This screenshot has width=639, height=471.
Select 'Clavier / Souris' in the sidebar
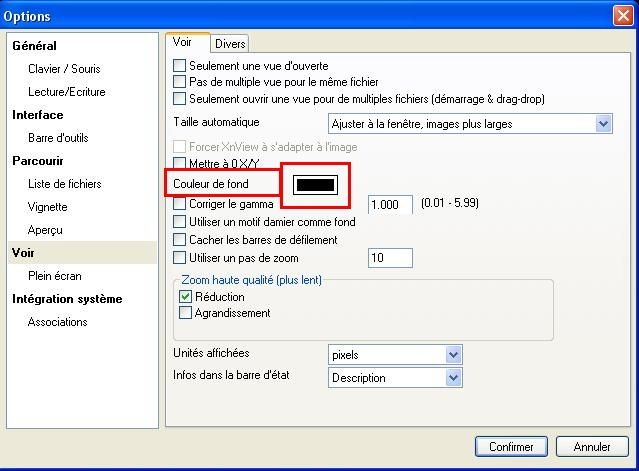pos(64,69)
